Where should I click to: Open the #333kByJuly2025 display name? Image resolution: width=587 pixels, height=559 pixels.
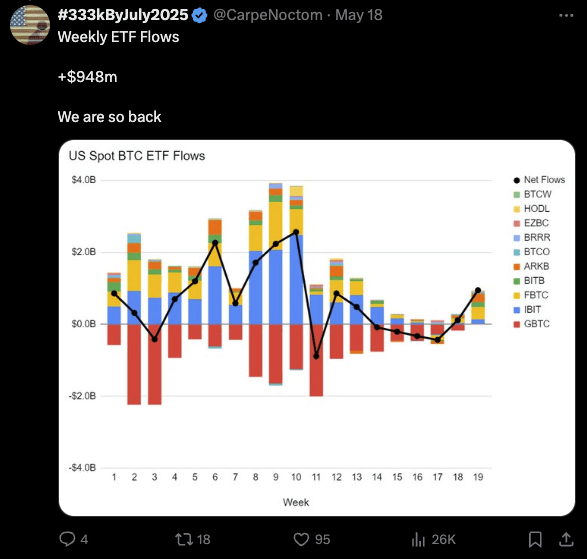123,15
